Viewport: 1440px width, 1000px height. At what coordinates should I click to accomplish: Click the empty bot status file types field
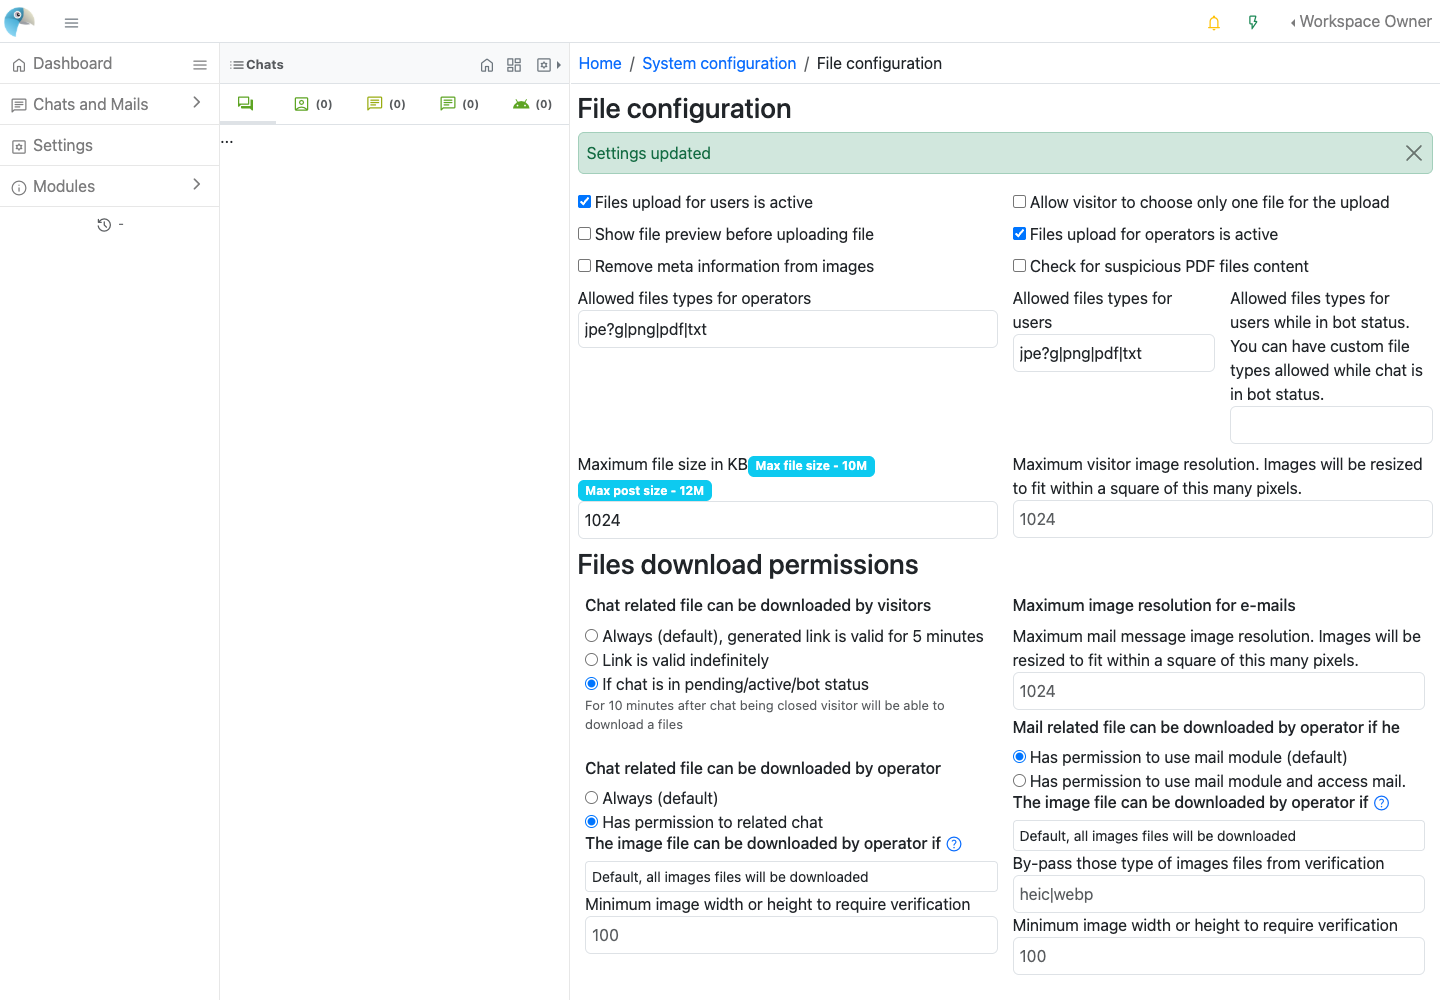tap(1331, 425)
